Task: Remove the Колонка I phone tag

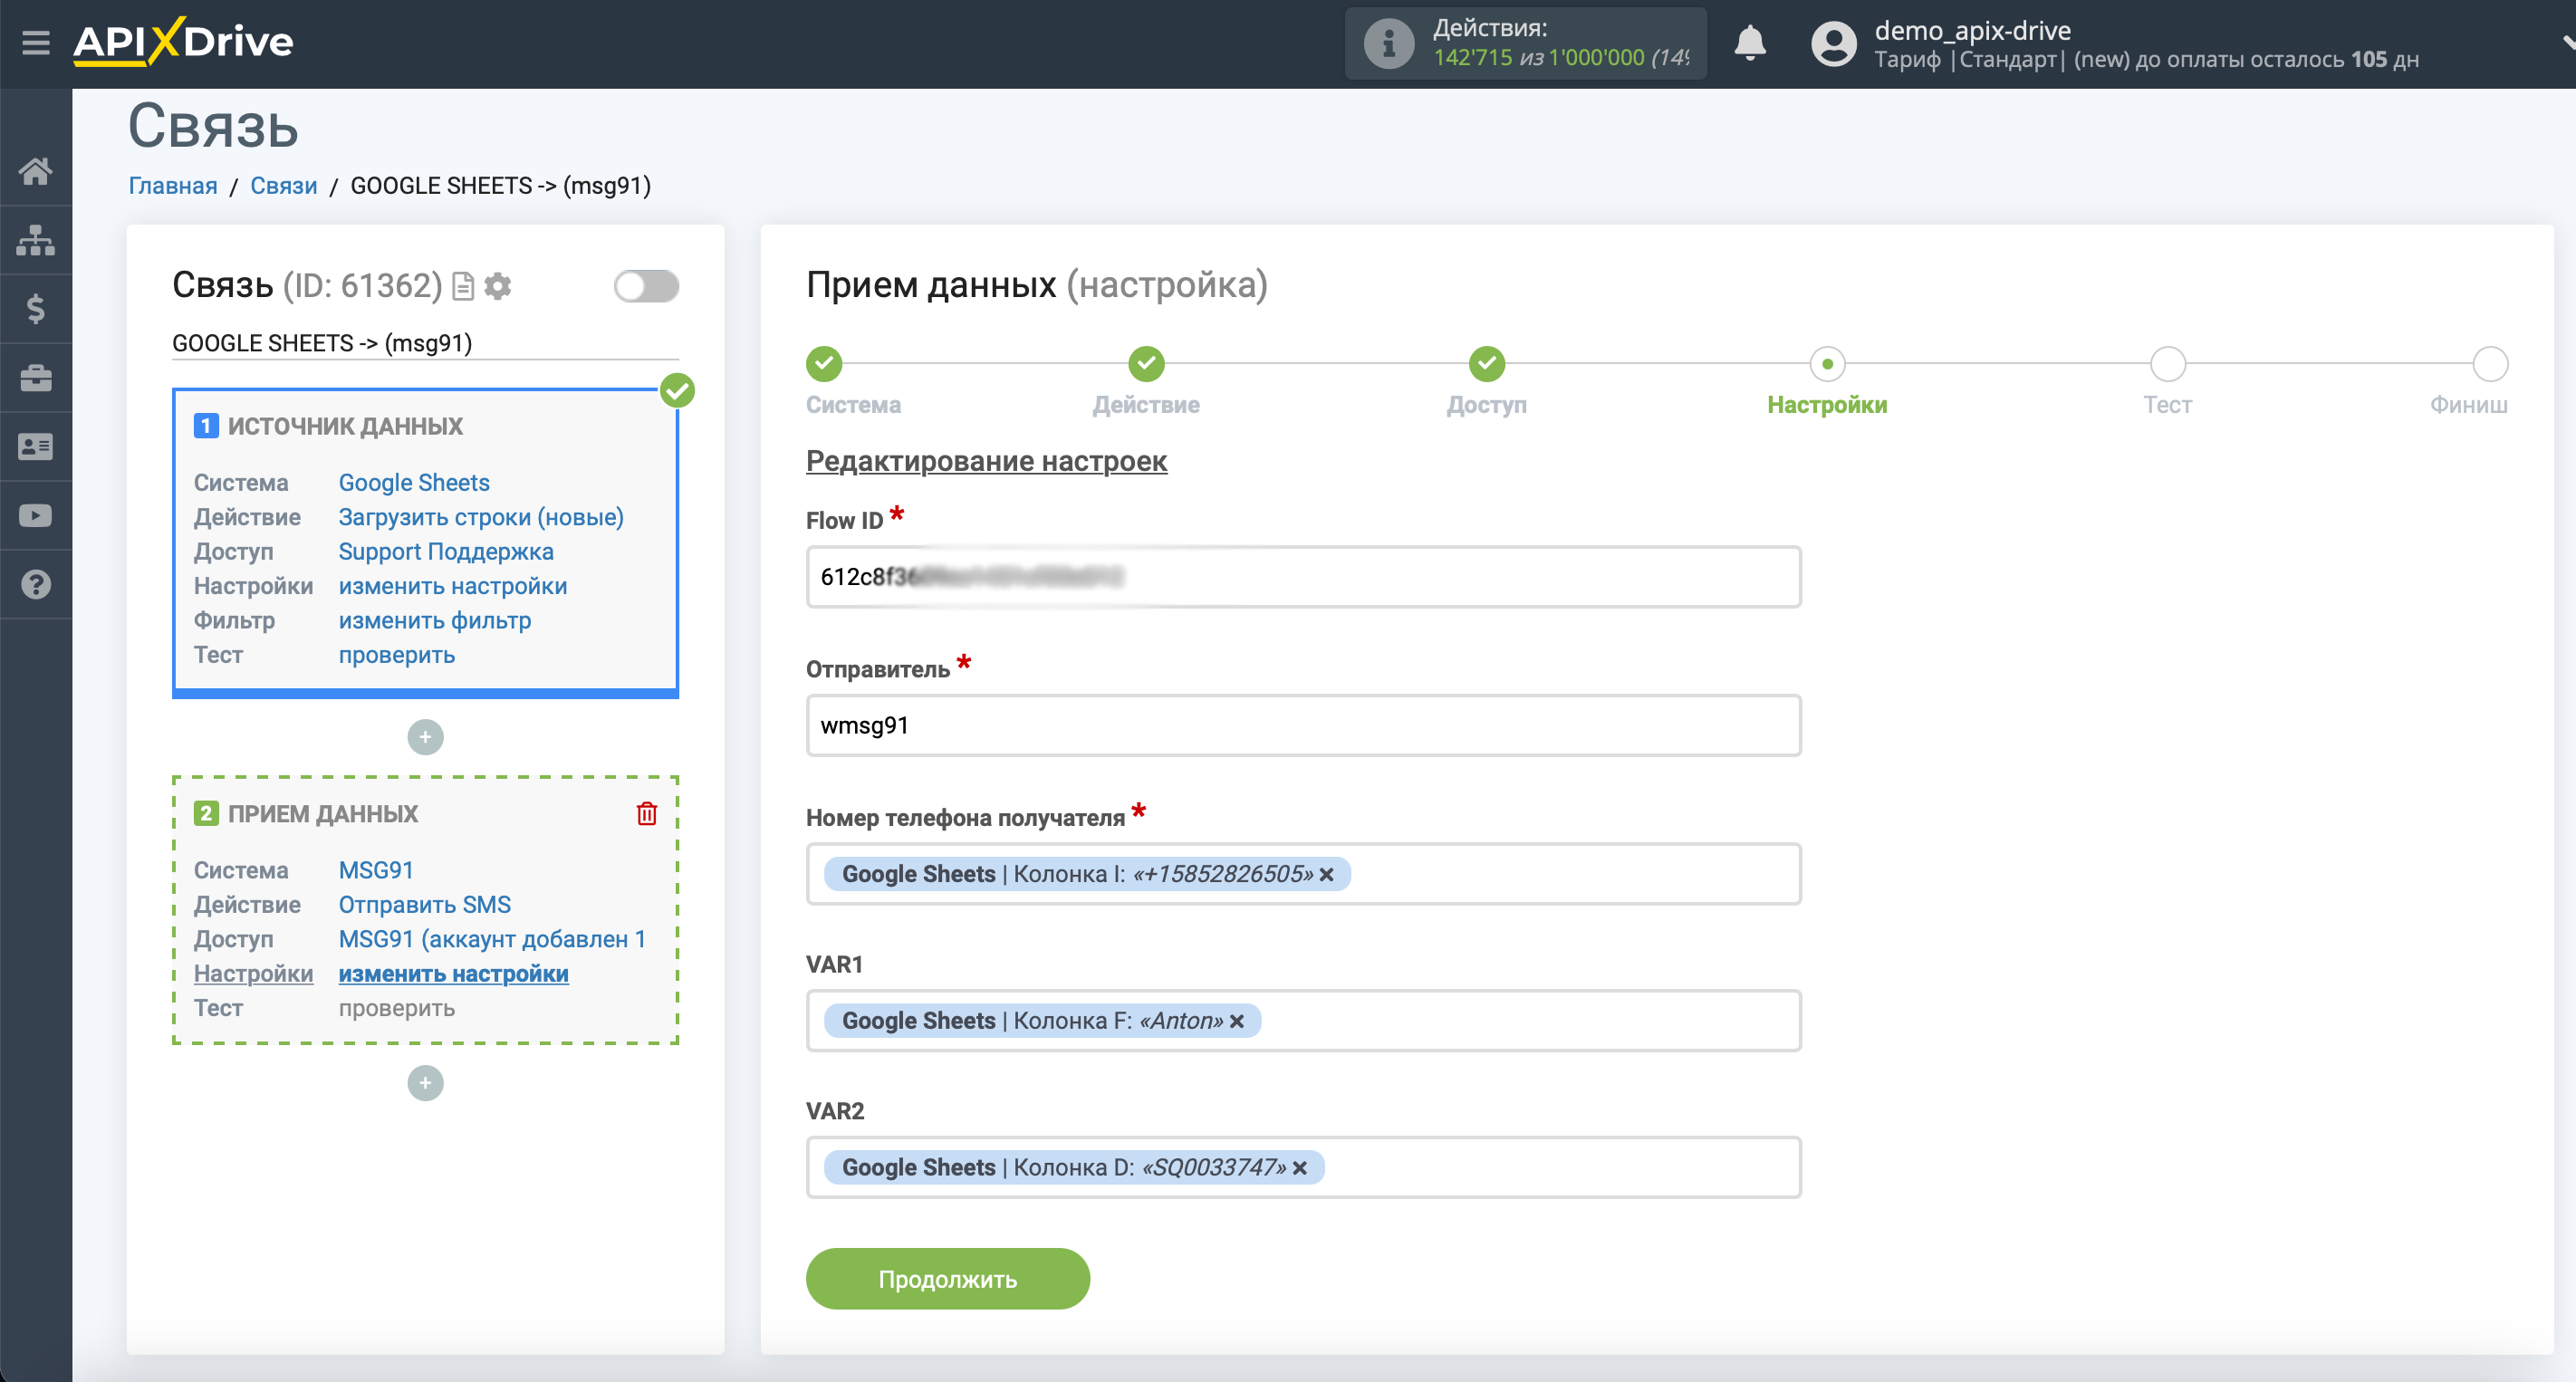Action: coord(1326,875)
